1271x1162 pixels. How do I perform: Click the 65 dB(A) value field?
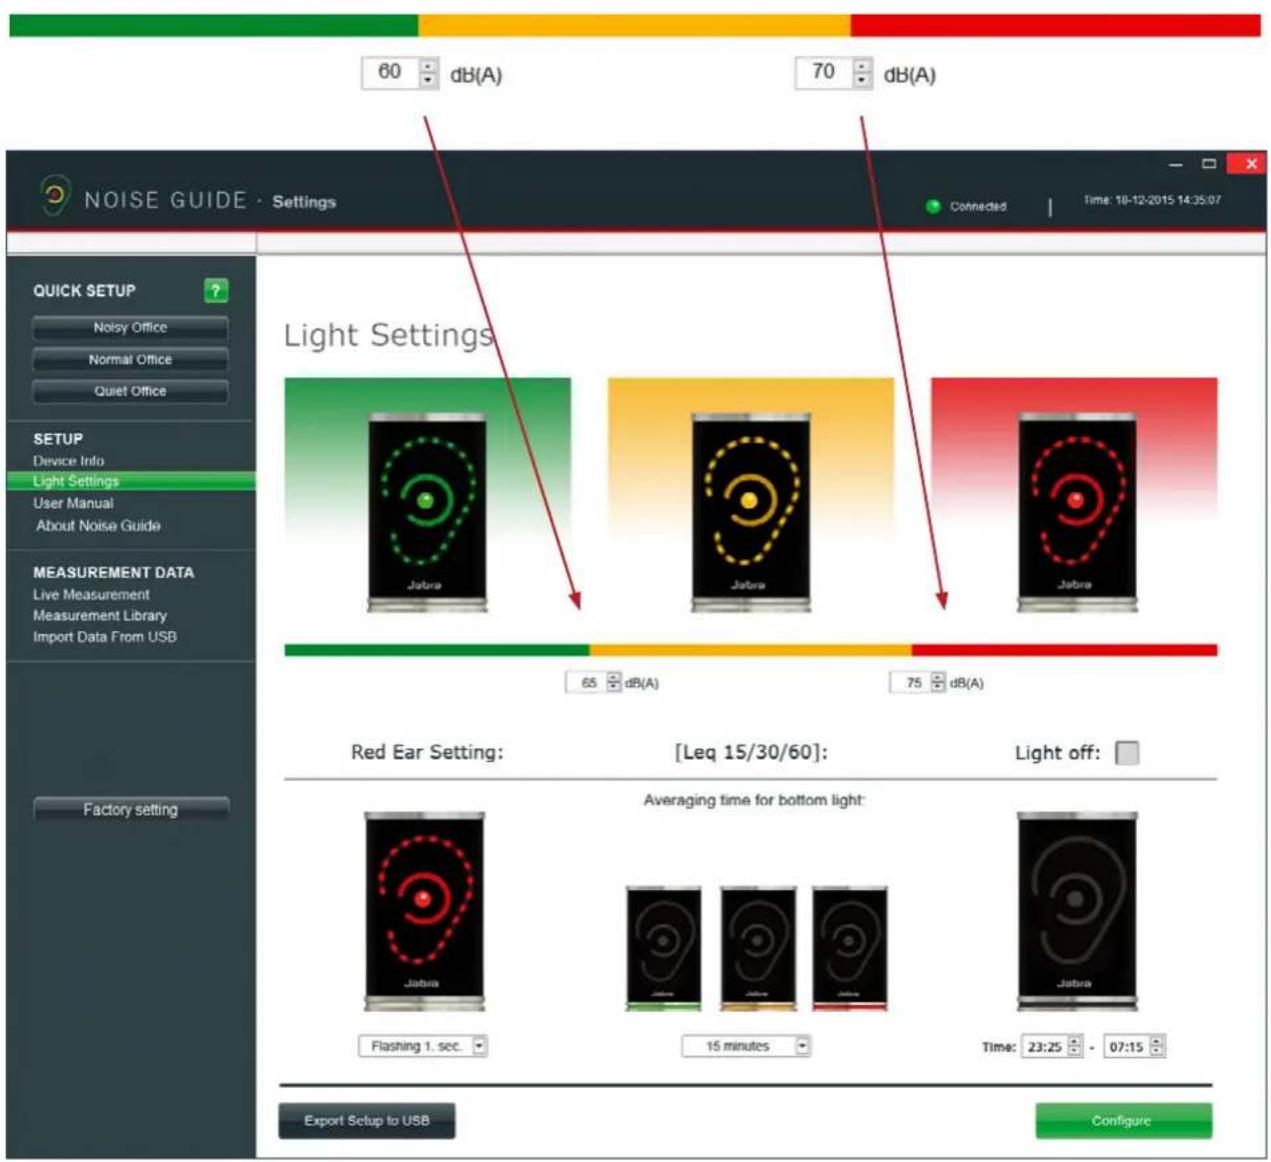587,682
